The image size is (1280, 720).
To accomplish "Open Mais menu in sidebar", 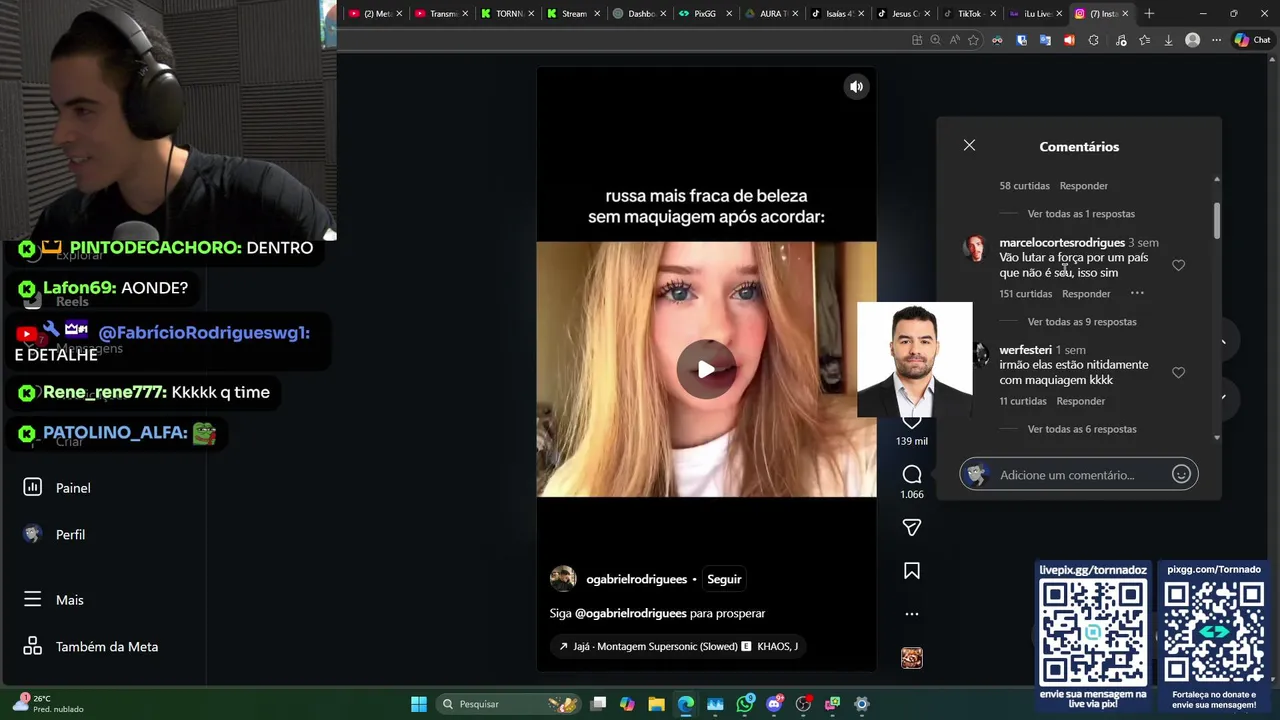I will [x=70, y=600].
